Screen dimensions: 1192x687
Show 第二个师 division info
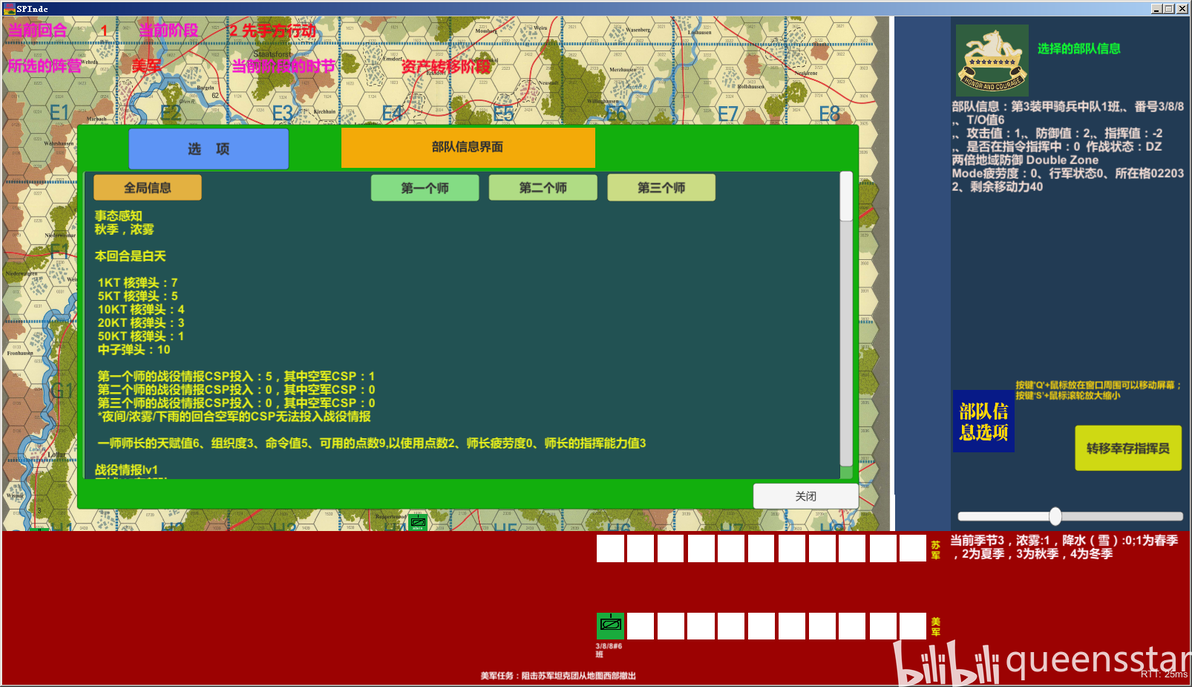pos(543,188)
